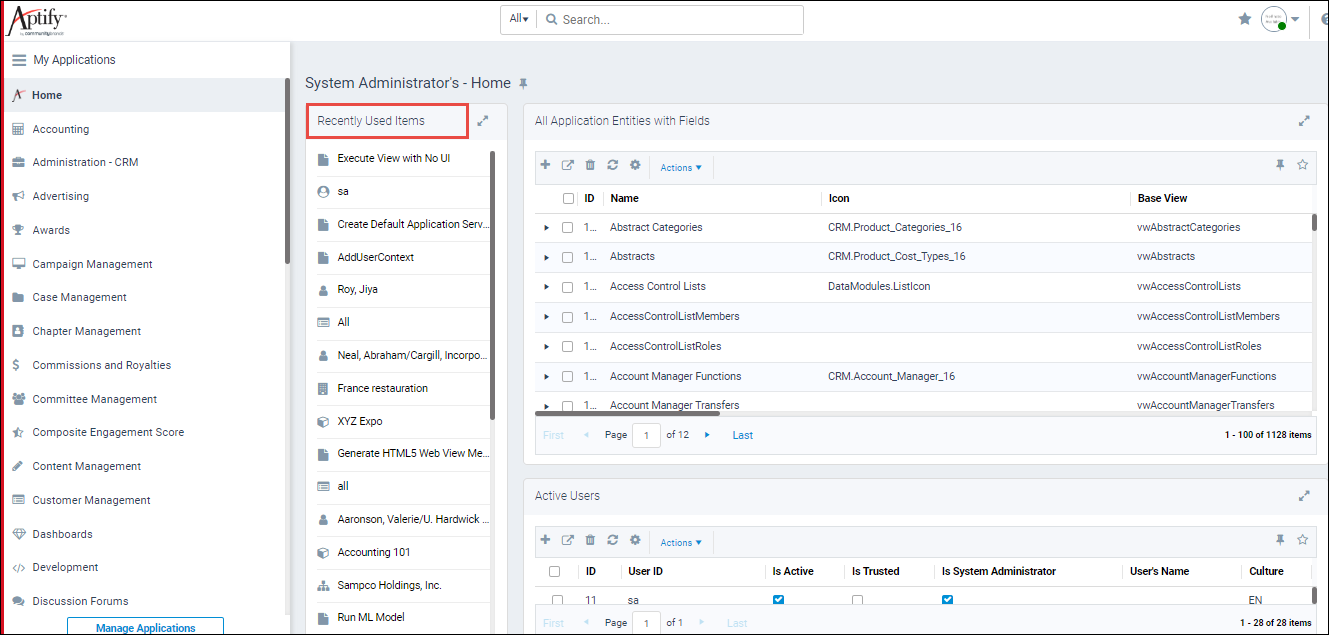Open the Actions dropdown in entities toolbar

[681, 167]
